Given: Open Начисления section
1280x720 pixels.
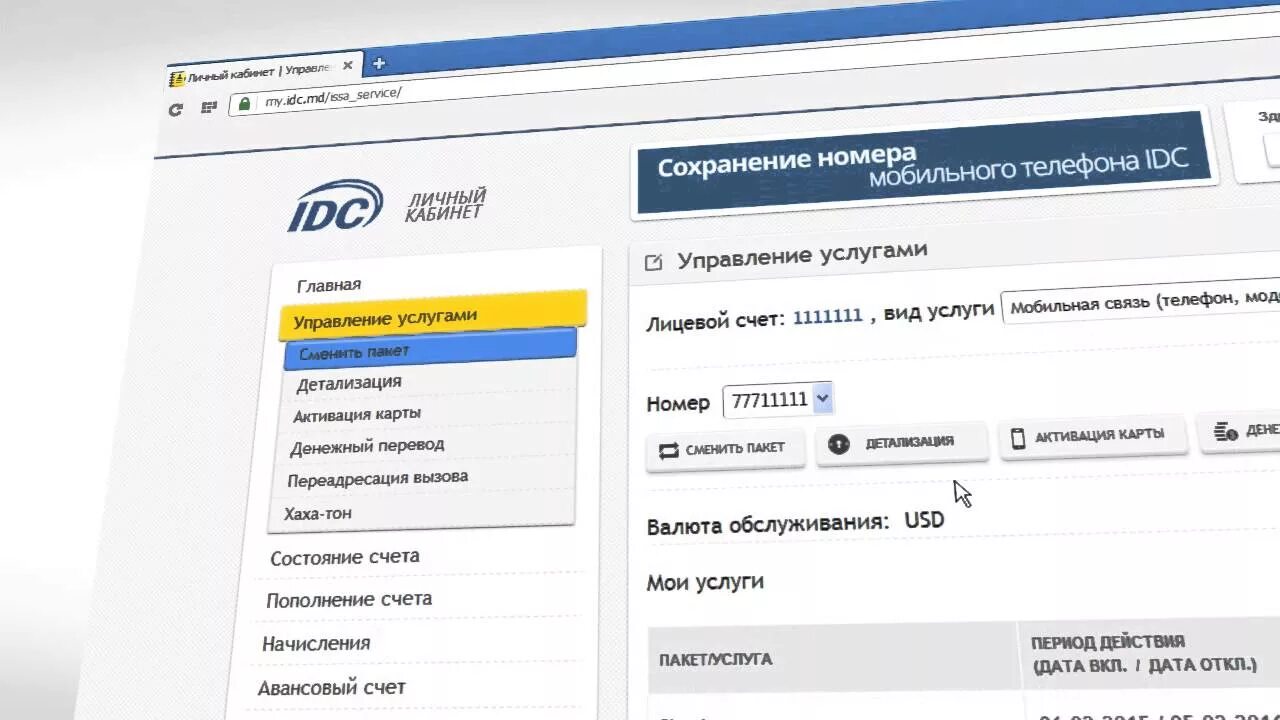Looking at the screenshot, I should coord(316,643).
